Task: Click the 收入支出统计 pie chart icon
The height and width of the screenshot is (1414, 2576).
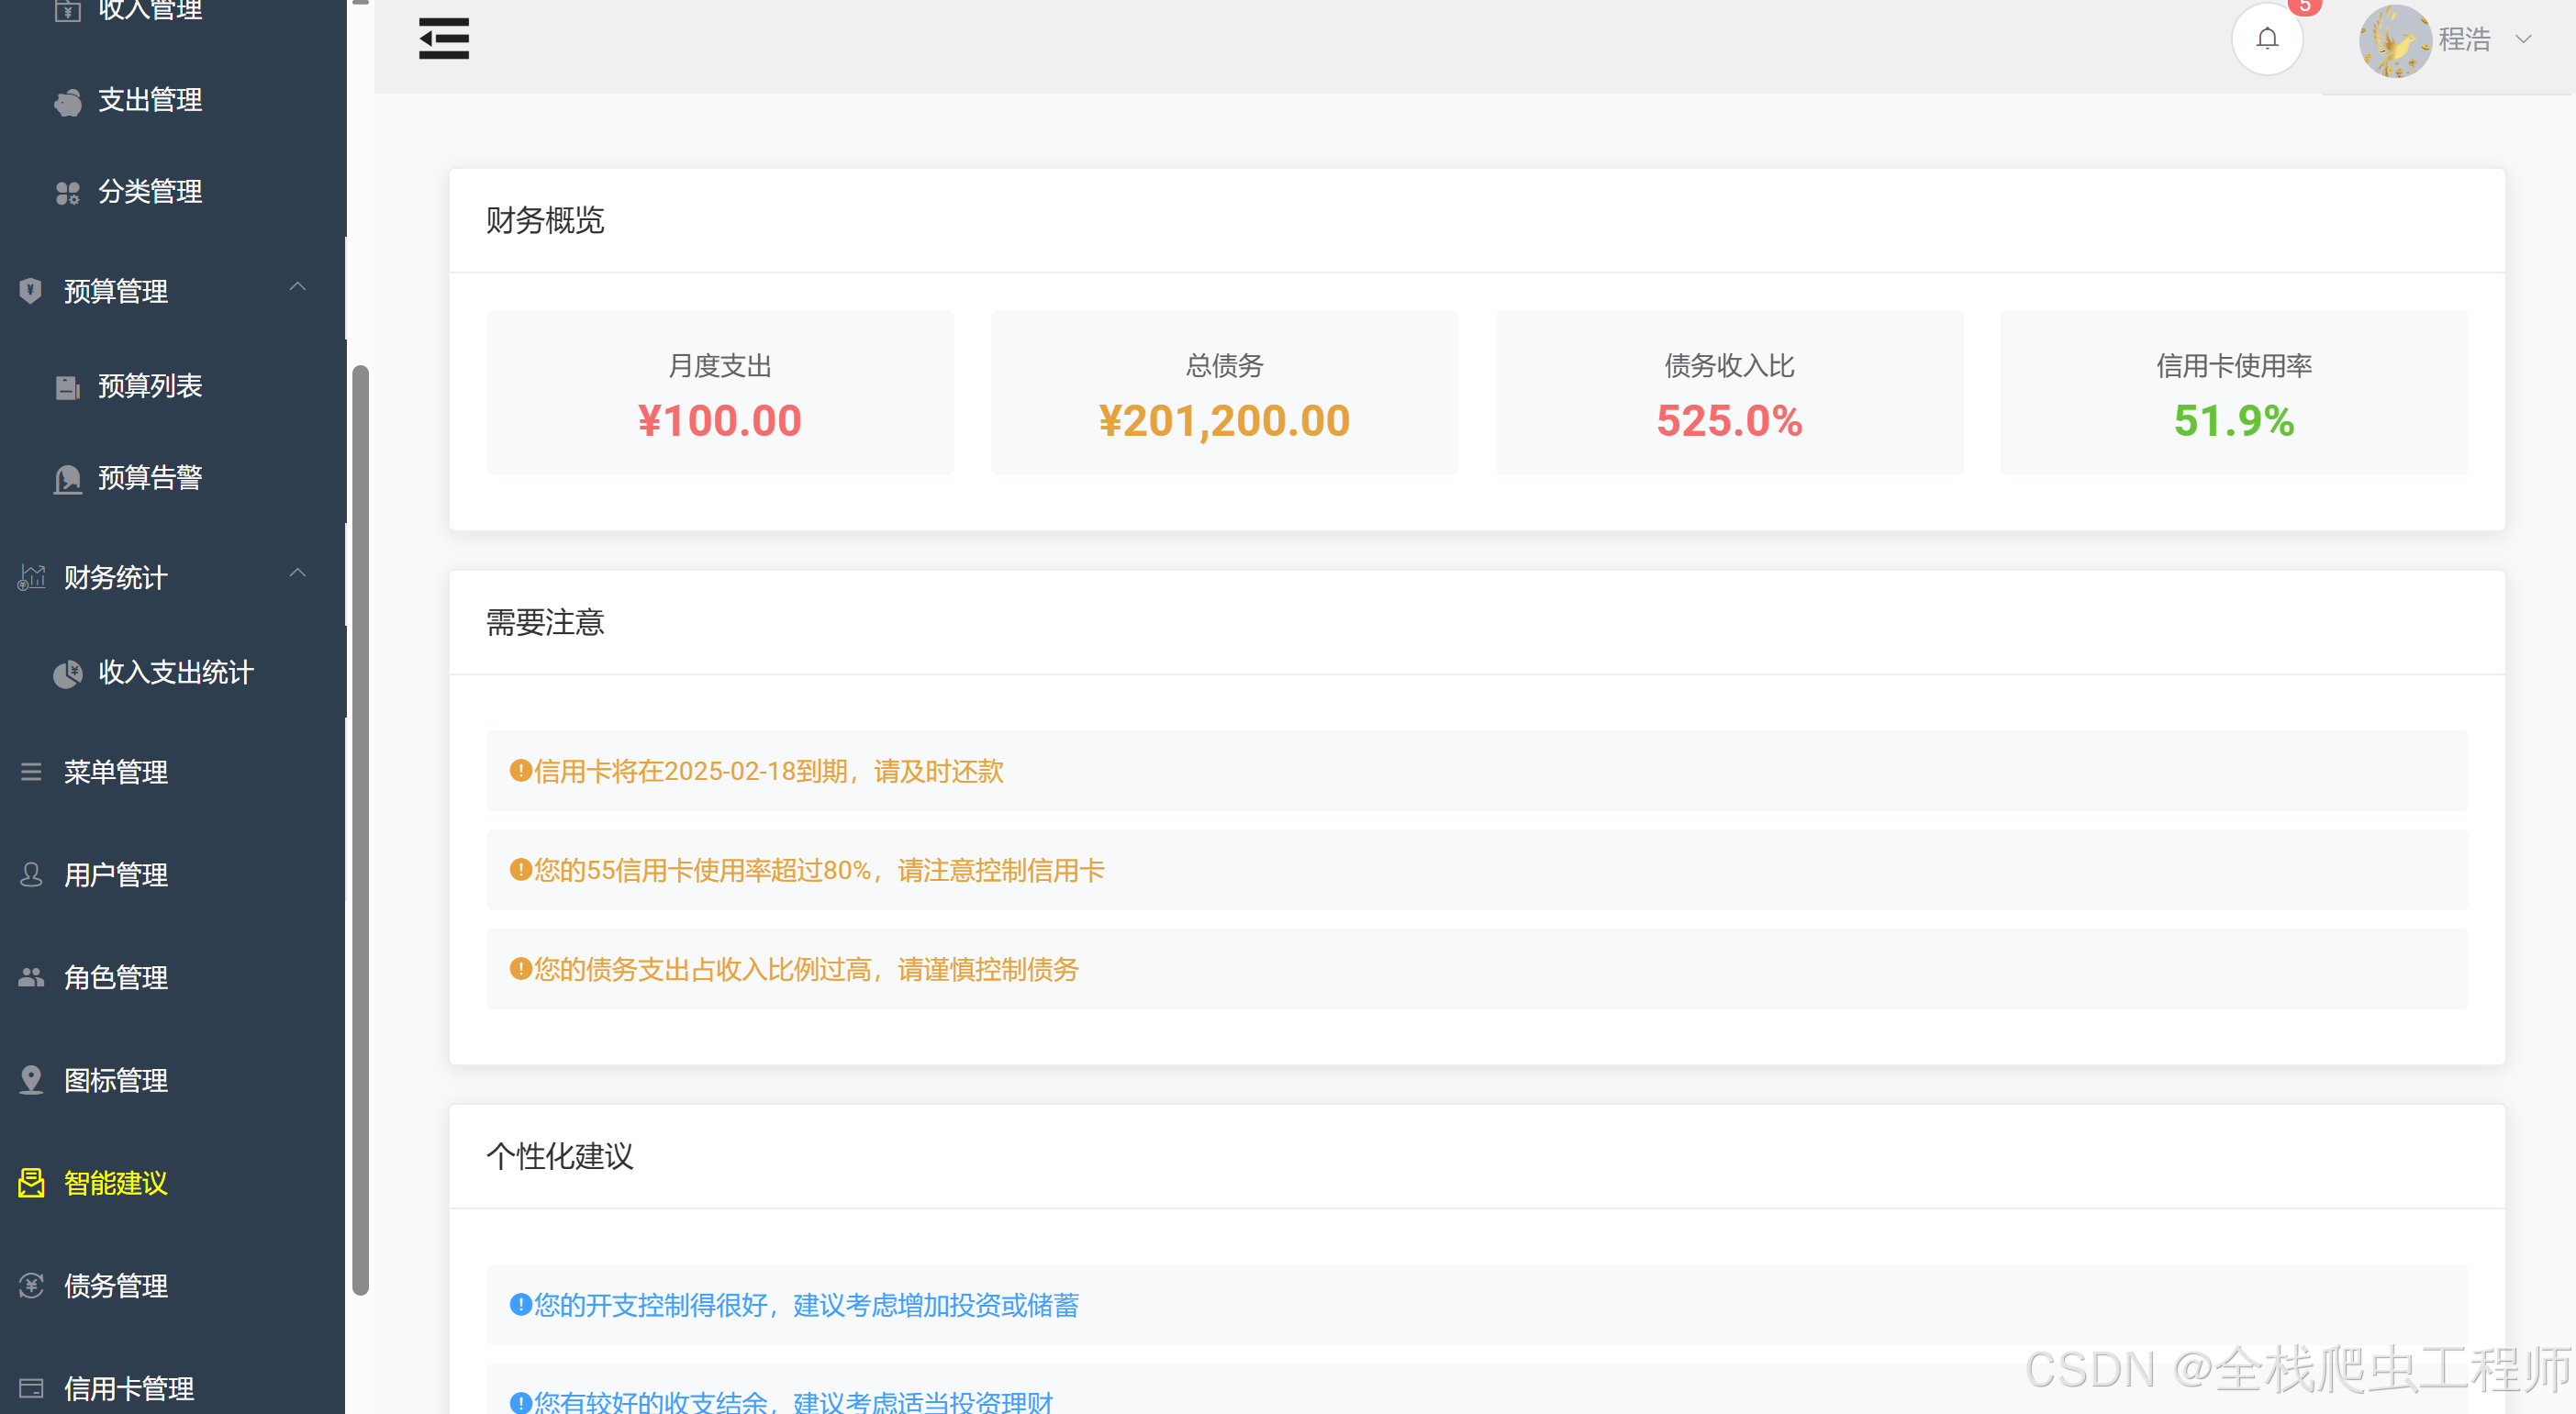Action: 68,674
